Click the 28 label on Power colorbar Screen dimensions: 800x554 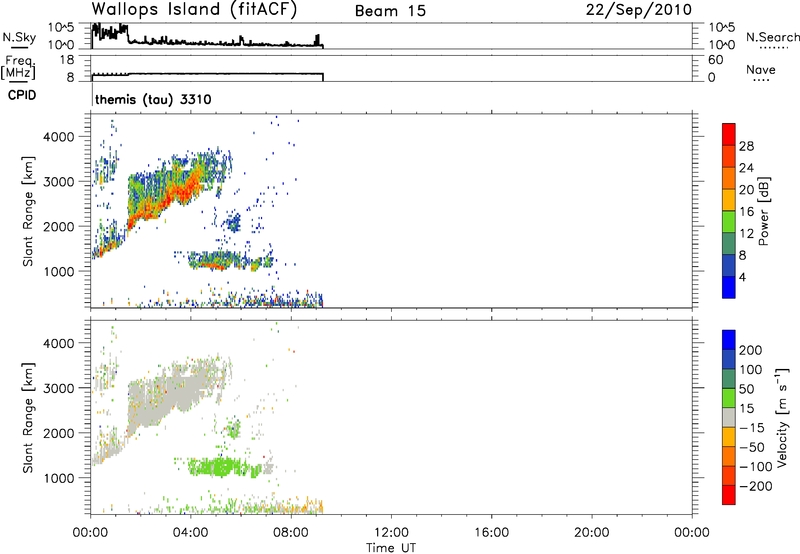click(746, 146)
